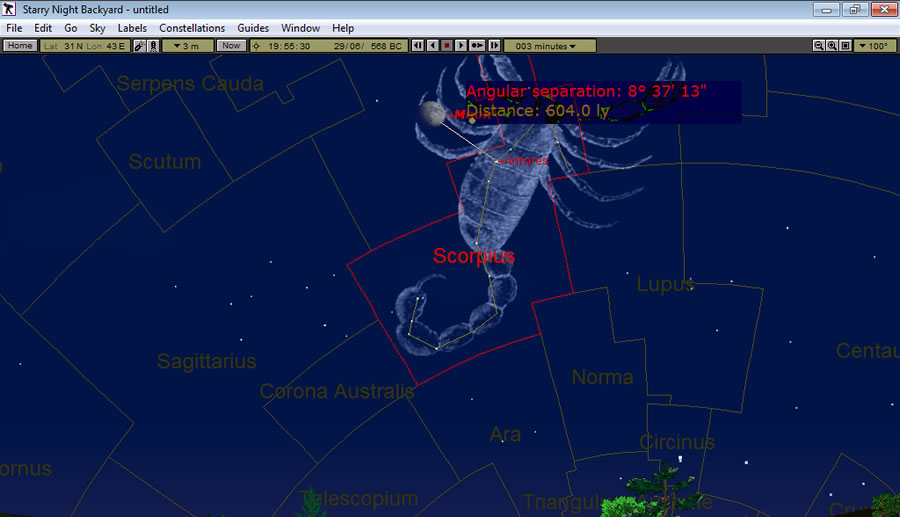Open the Labels menu

tap(132, 28)
